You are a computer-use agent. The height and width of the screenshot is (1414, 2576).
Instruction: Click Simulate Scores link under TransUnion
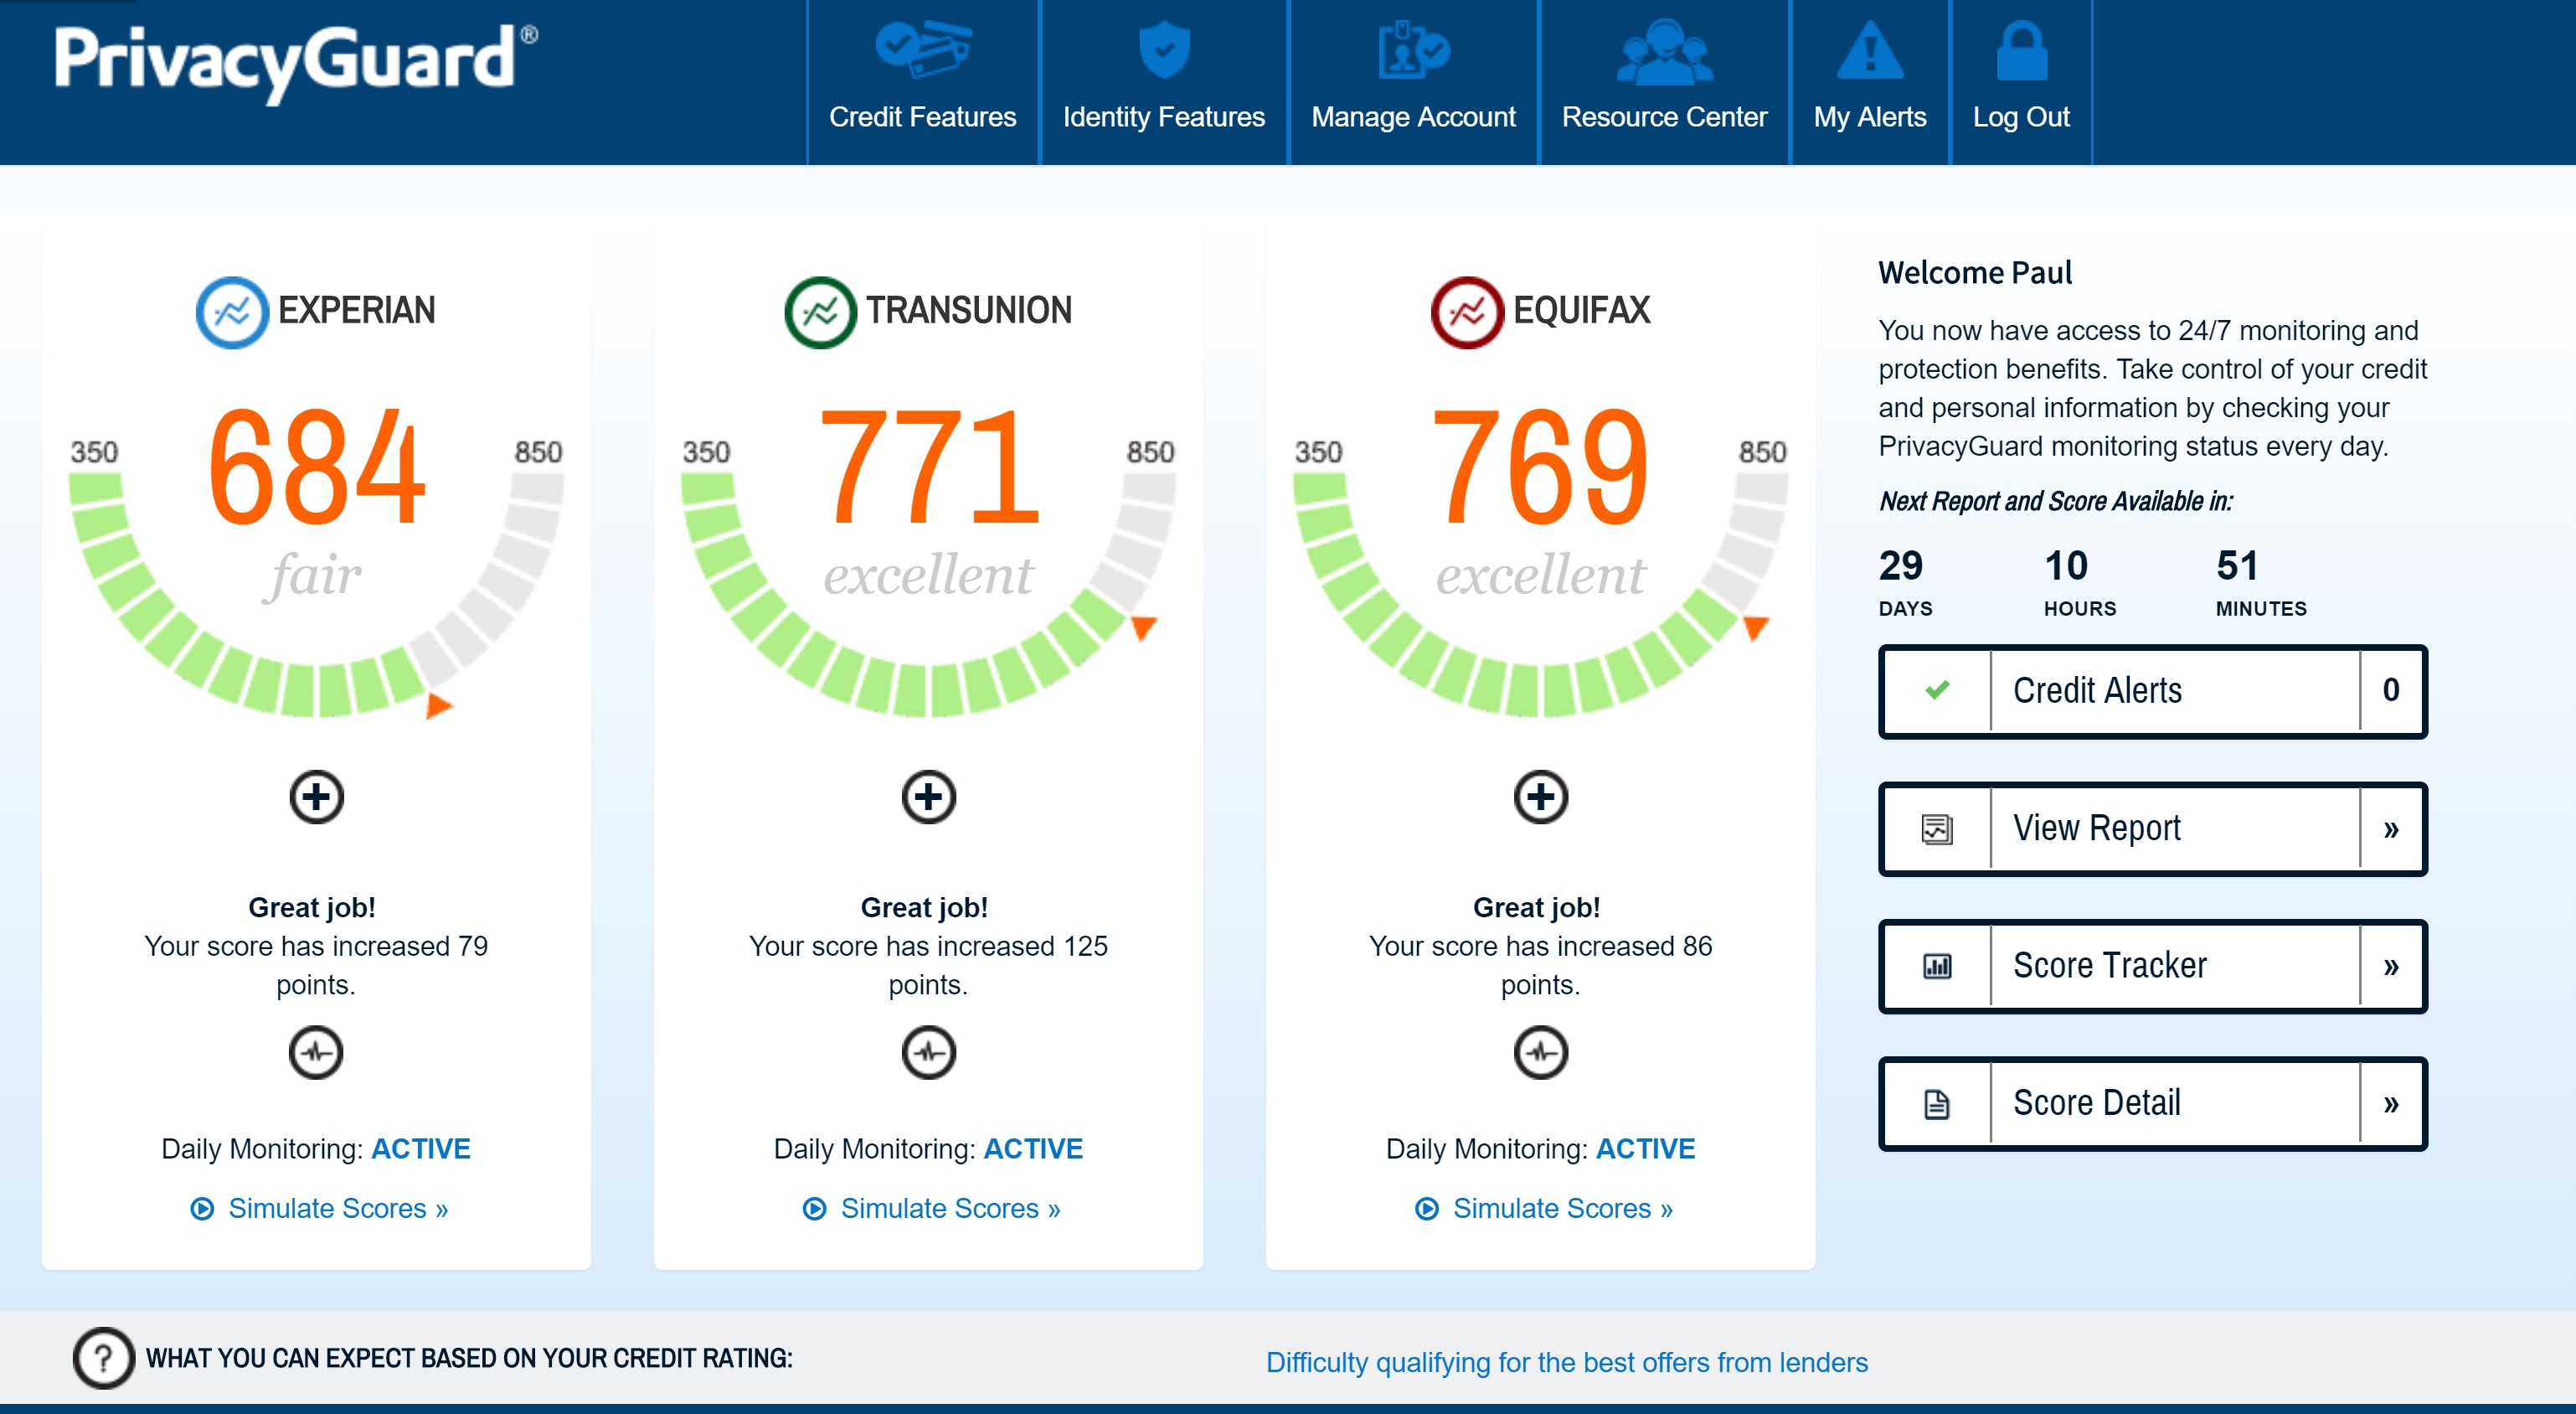[950, 1209]
